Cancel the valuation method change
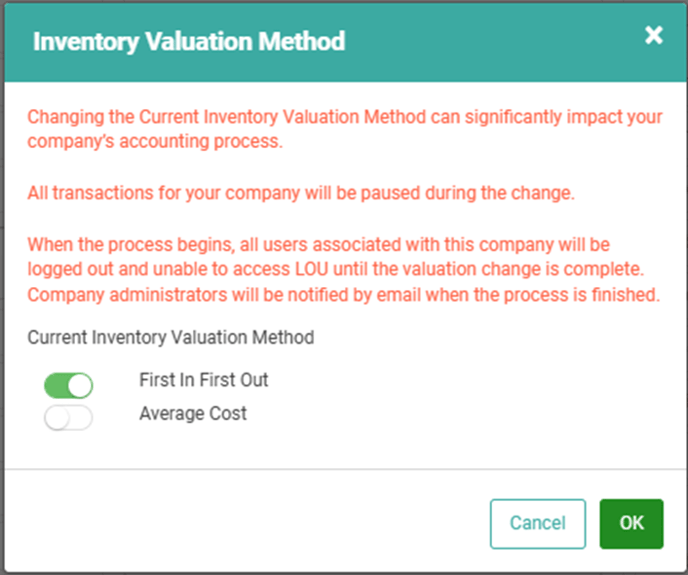Screen dimensions: 688x575 tap(538, 524)
